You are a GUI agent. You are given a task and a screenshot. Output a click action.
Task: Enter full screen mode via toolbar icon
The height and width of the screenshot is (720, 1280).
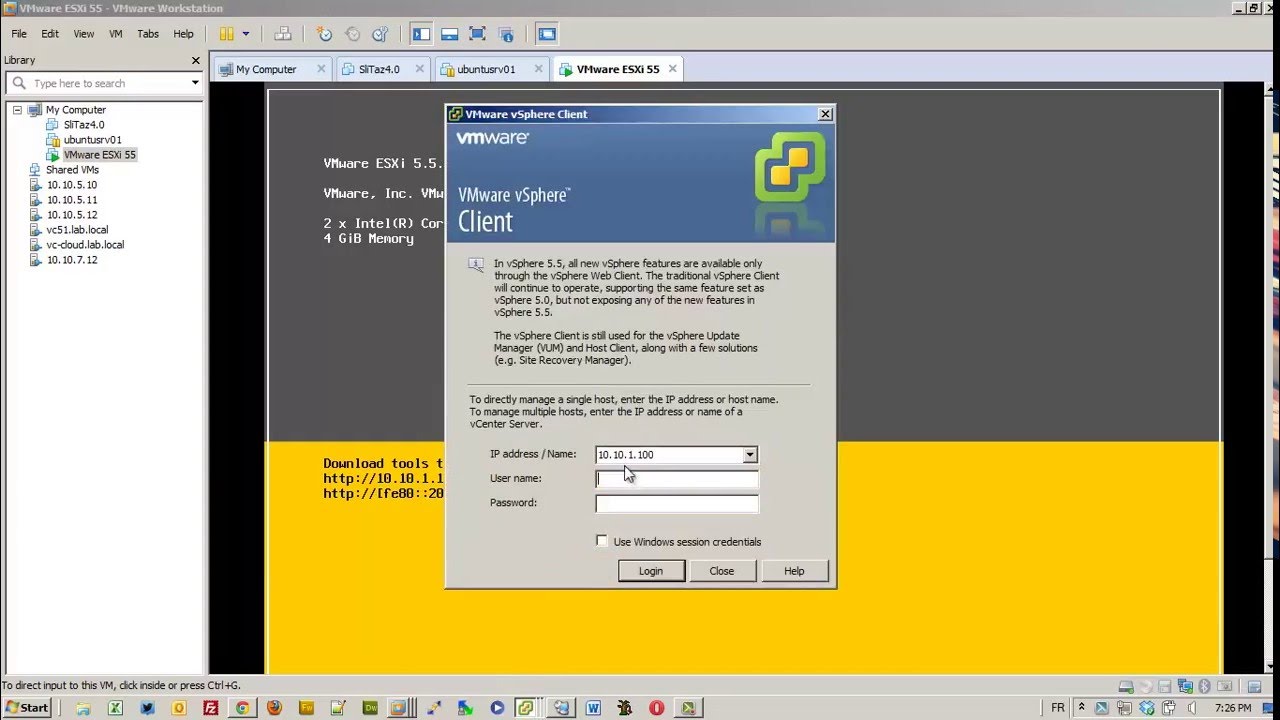pyautogui.click(x=477, y=34)
